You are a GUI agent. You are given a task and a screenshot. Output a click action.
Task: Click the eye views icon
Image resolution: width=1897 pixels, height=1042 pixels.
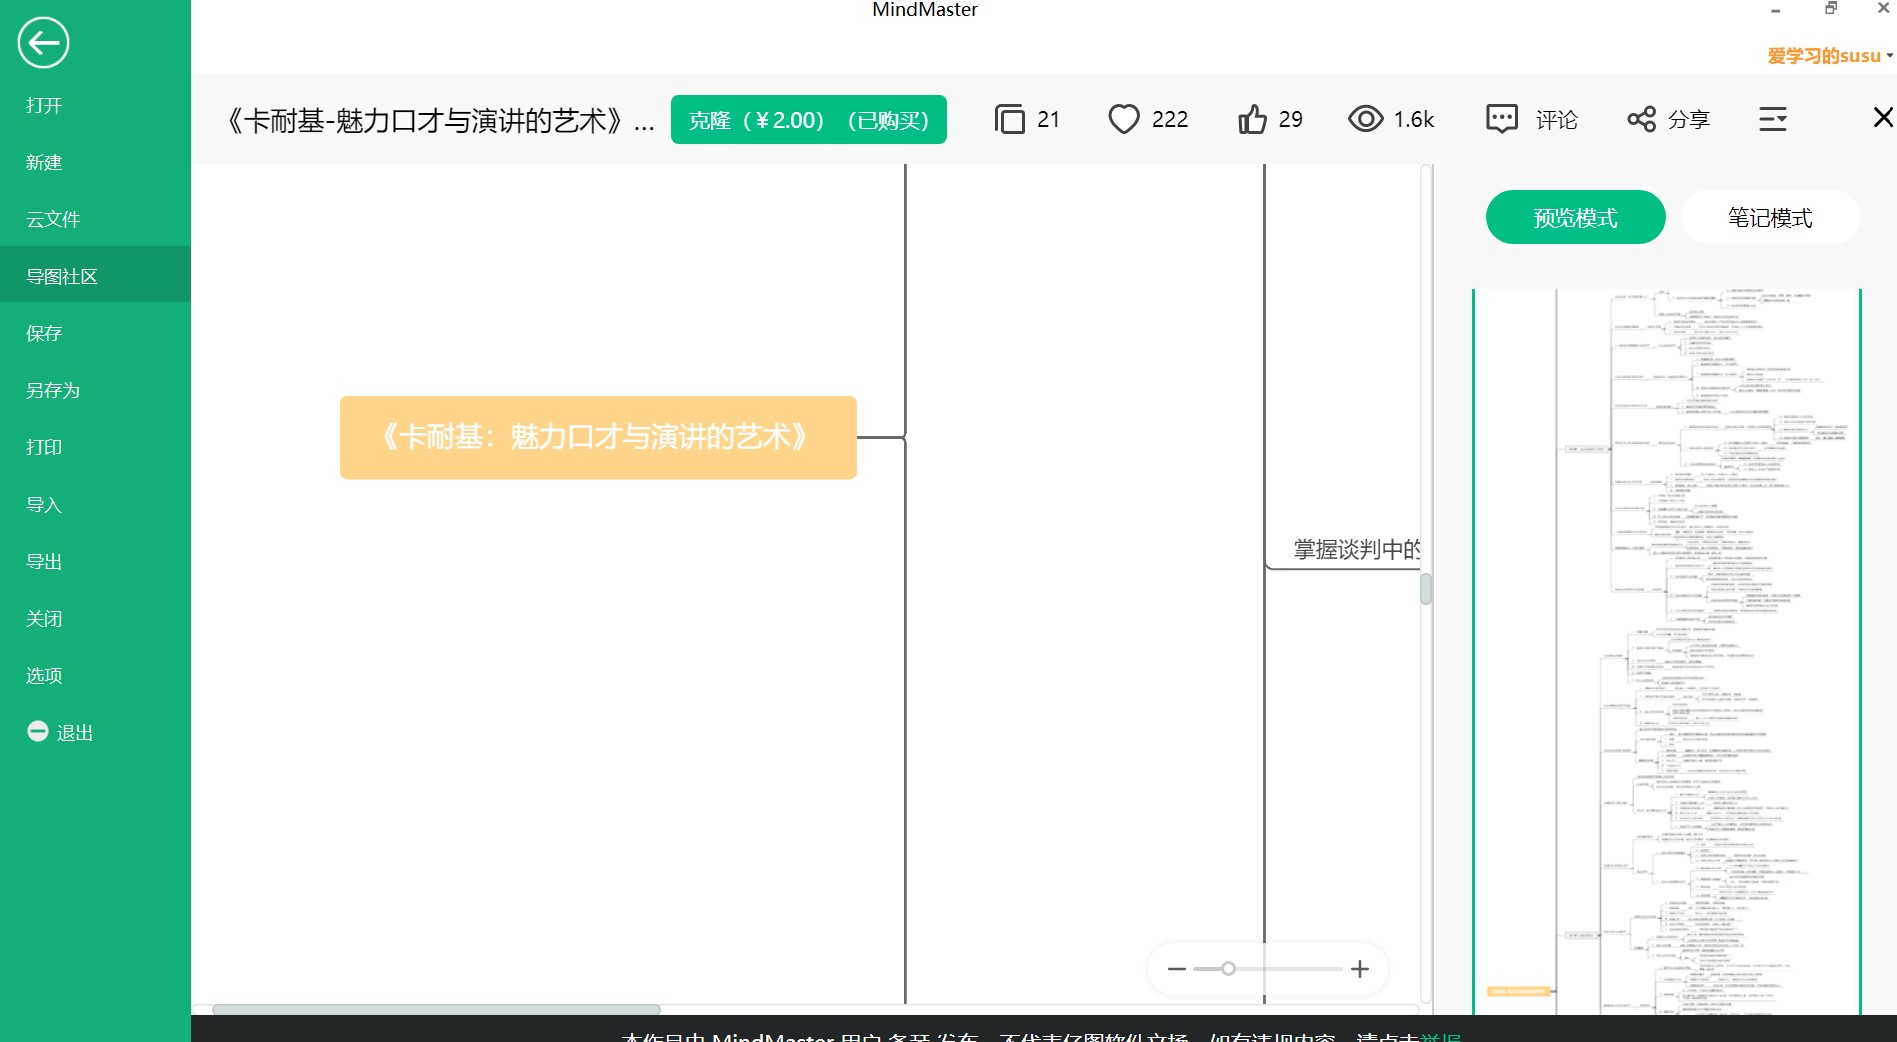pos(1365,119)
